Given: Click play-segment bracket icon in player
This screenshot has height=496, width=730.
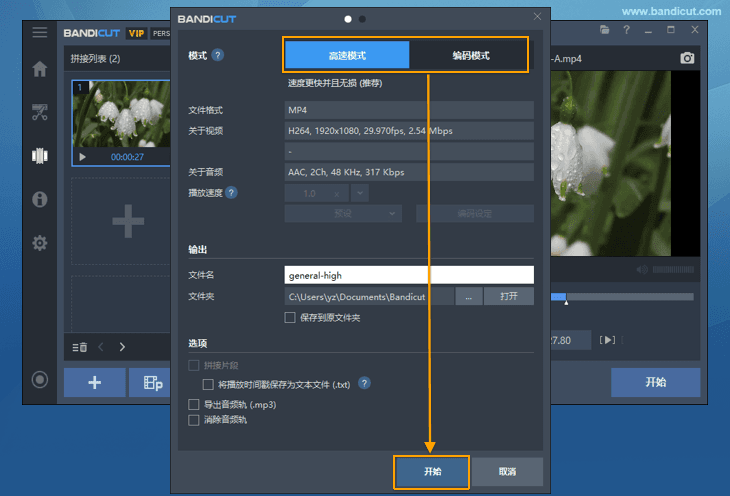Looking at the screenshot, I should pos(607,340).
